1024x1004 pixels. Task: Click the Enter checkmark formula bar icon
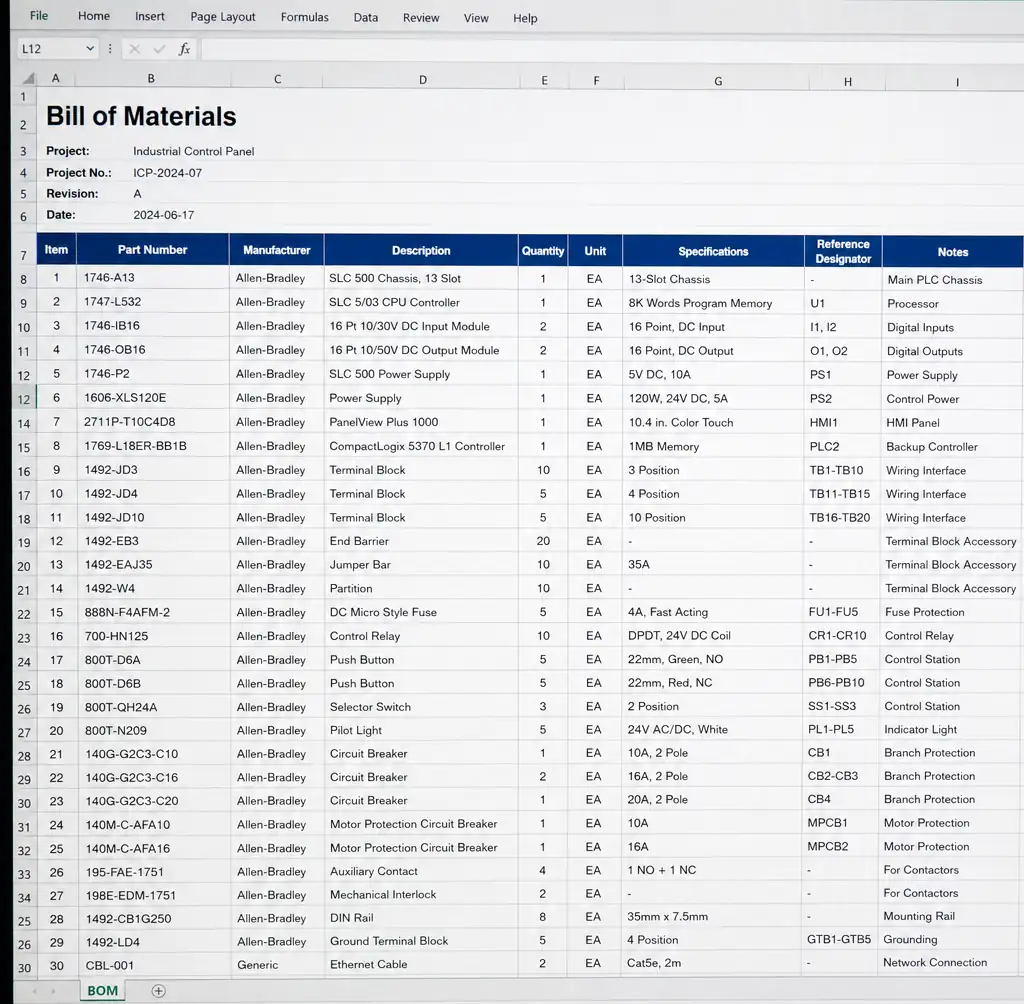pyautogui.click(x=159, y=49)
